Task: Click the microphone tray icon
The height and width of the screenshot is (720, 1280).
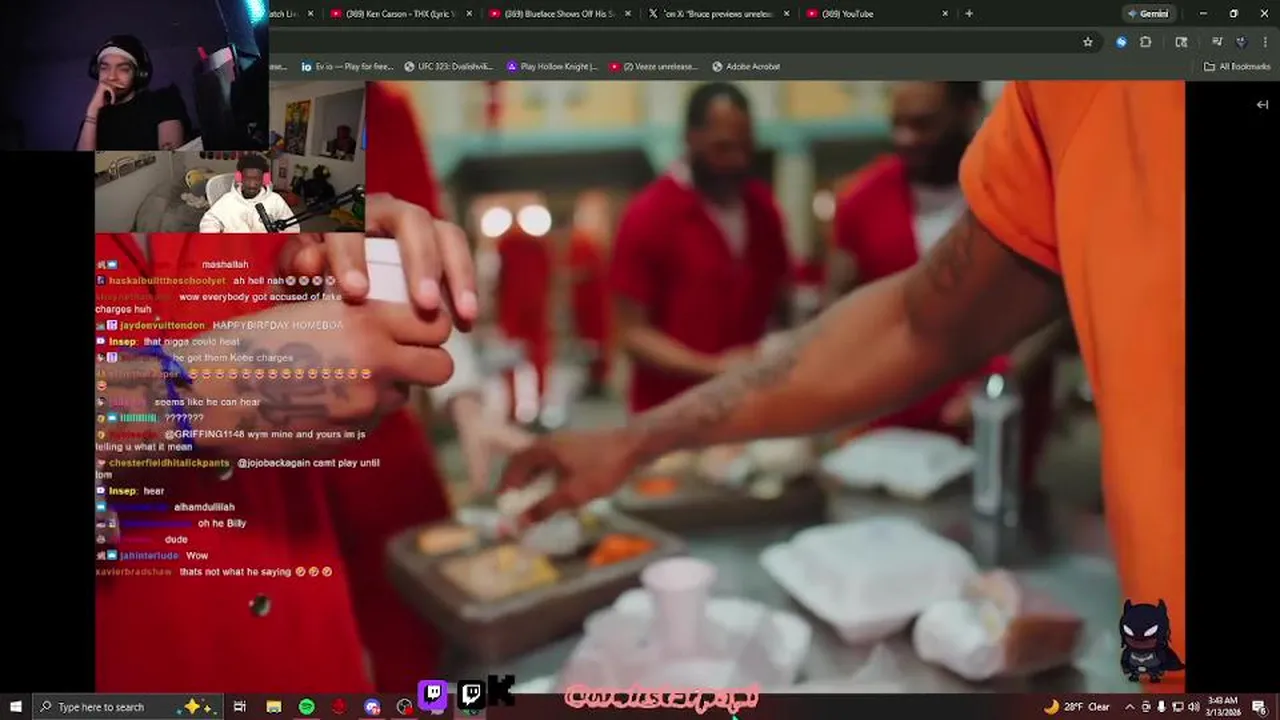Action: (x=1161, y=707)
